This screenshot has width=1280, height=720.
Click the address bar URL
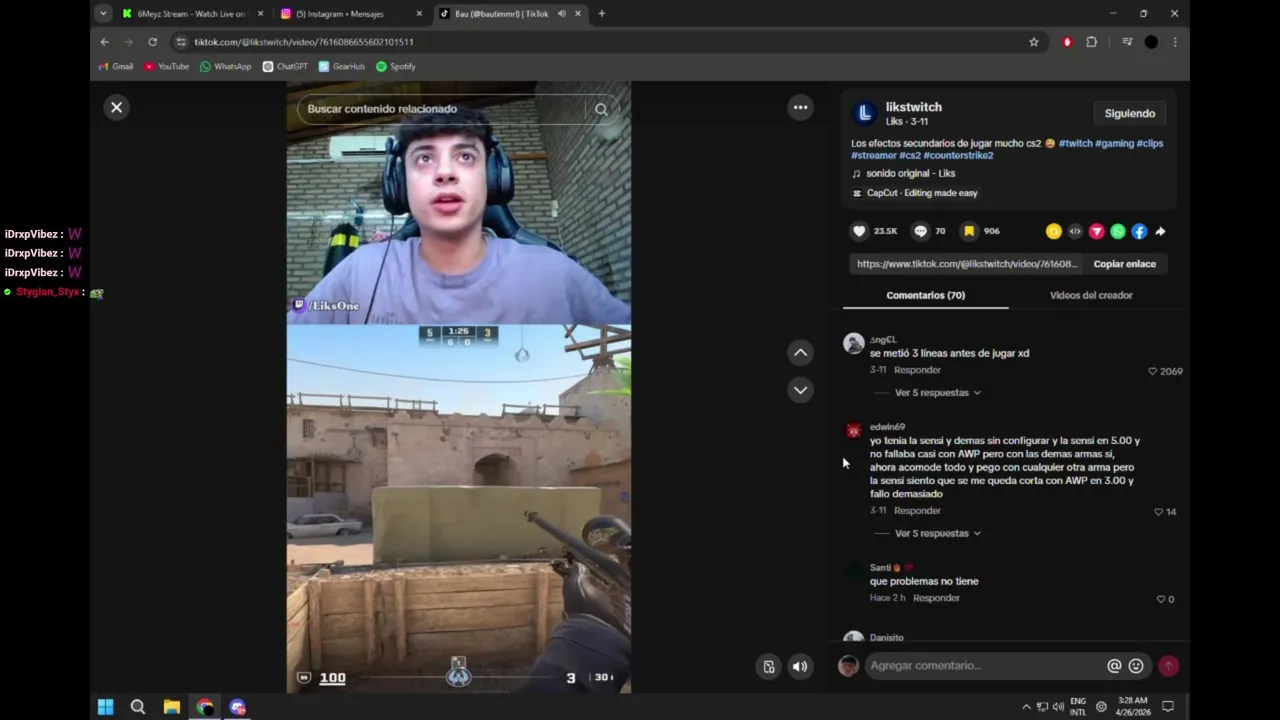304,42
